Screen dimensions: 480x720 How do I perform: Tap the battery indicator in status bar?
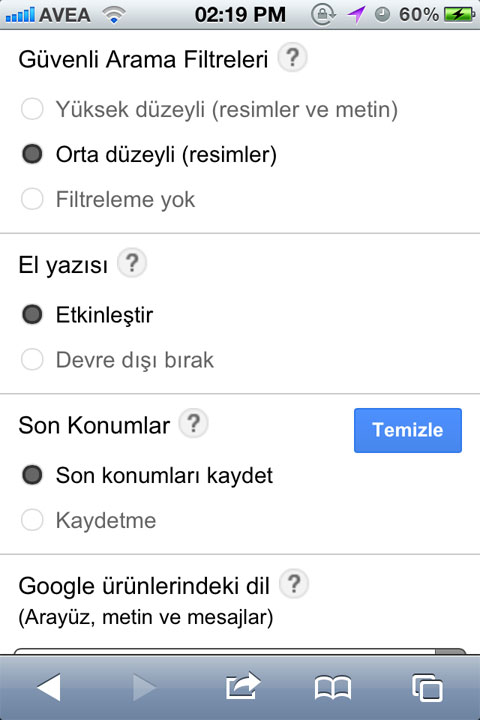[x=459, y=15]
